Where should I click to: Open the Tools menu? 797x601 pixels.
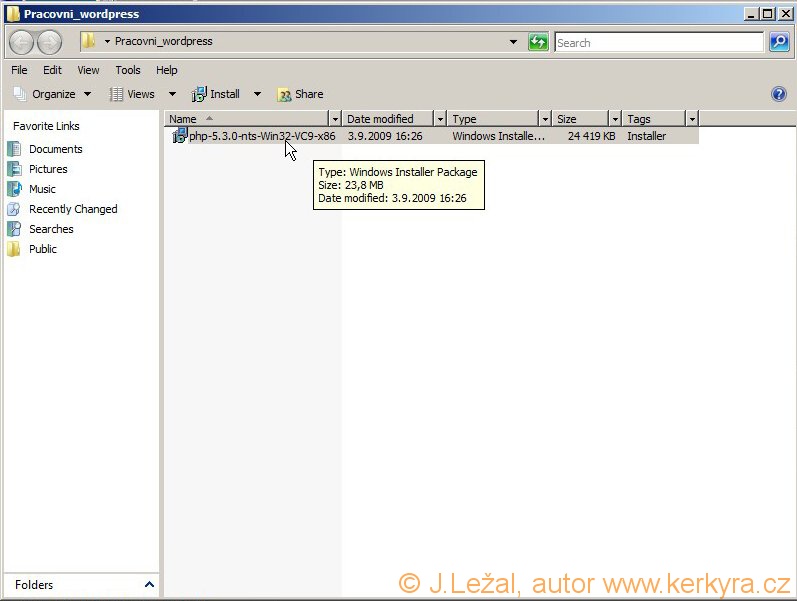(x=128, y=70)
